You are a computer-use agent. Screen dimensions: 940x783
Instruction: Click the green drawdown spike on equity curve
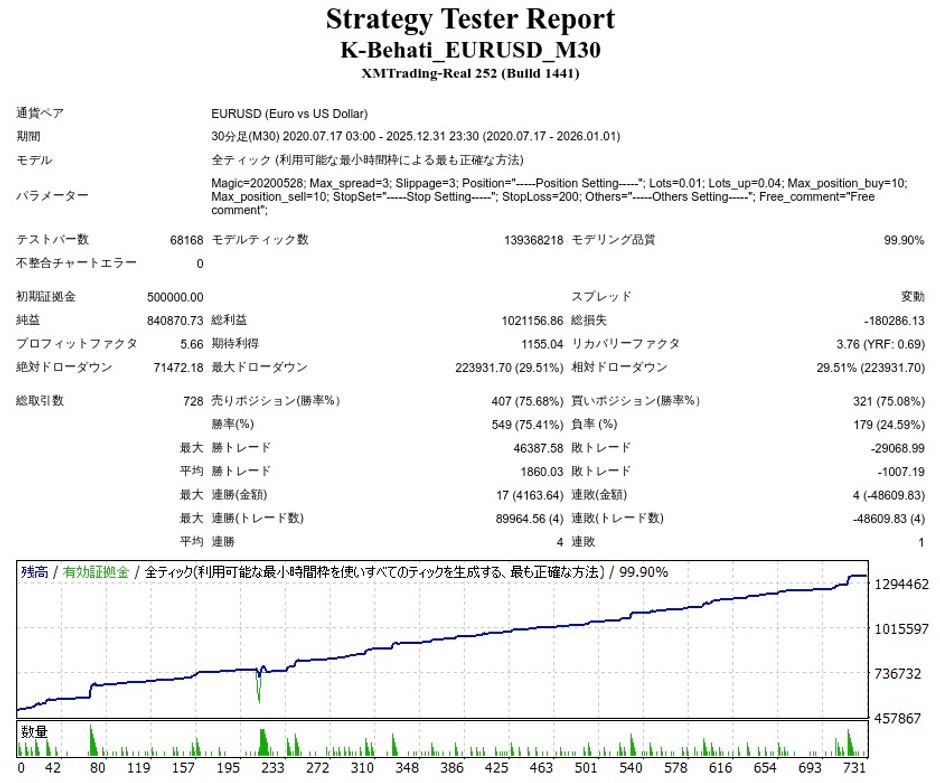[x=259, y=690]
